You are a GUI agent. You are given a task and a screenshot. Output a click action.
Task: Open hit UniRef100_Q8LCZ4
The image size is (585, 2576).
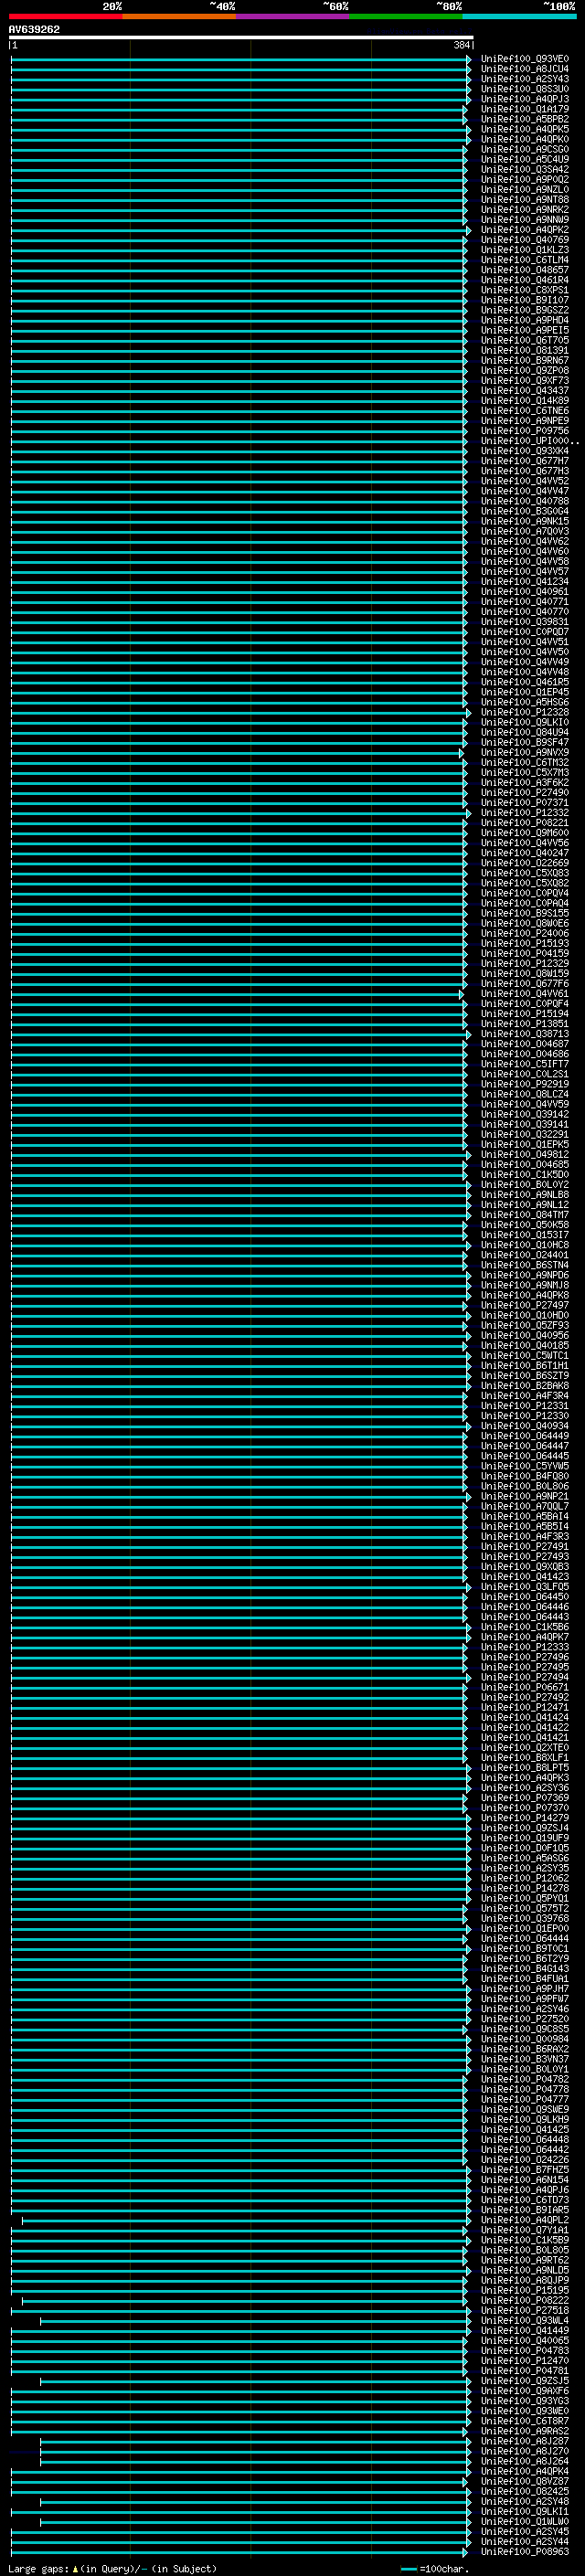(x=525, y=1094)
